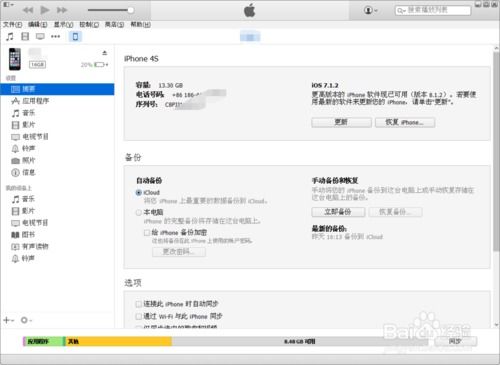Click the 立即备份 button
Image resolution: width=500 pixels, height=365 pixels.
(x=338, y=212)
